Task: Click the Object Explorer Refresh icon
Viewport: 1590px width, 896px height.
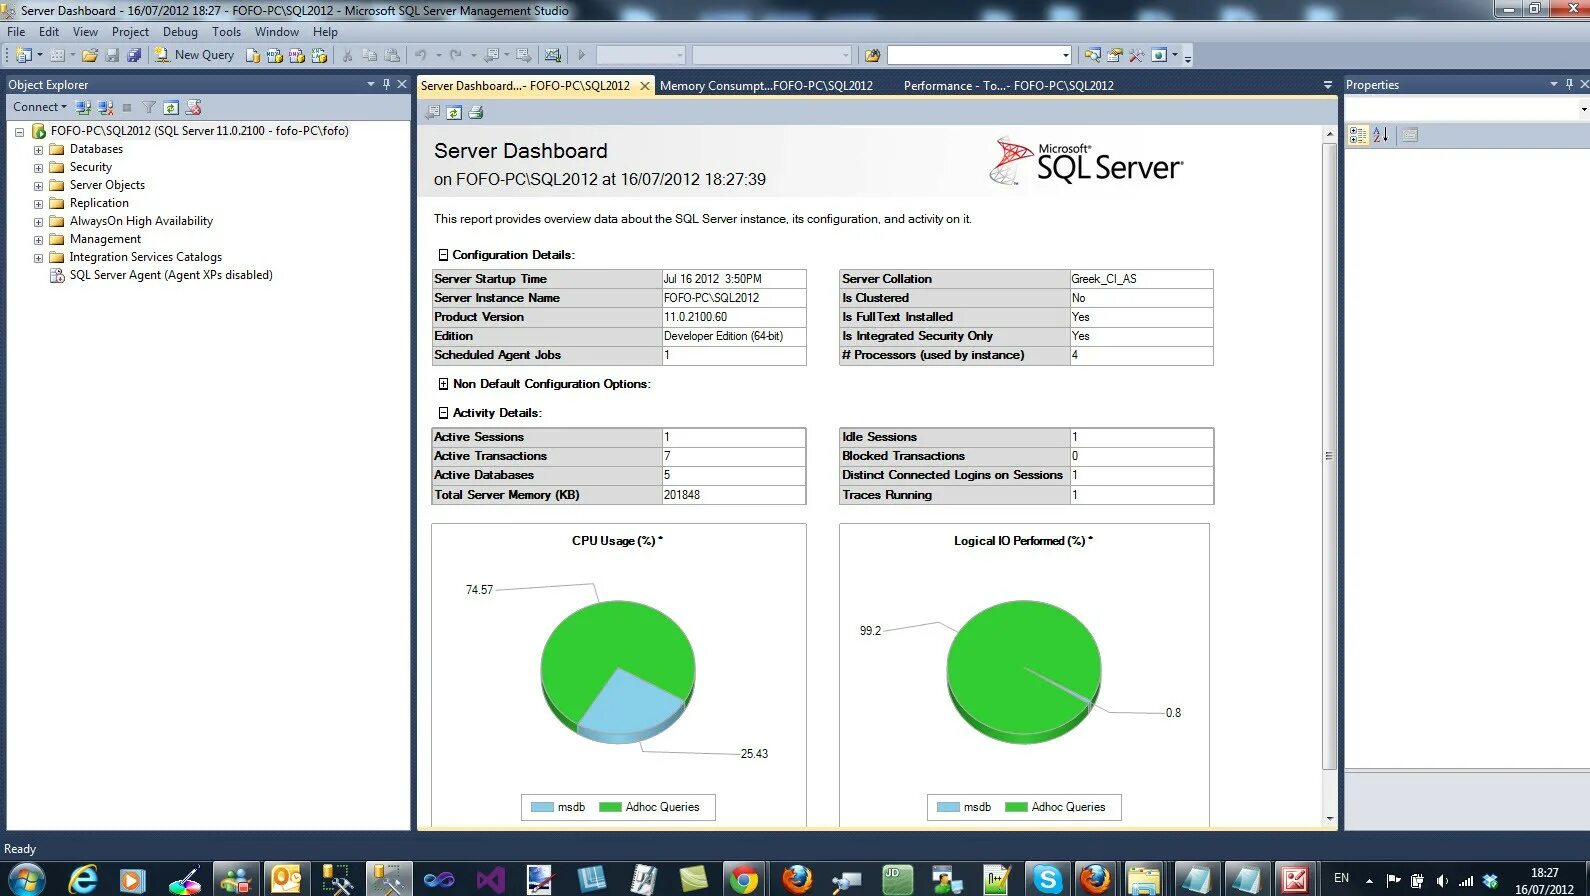Action: [x=171, y=107]
